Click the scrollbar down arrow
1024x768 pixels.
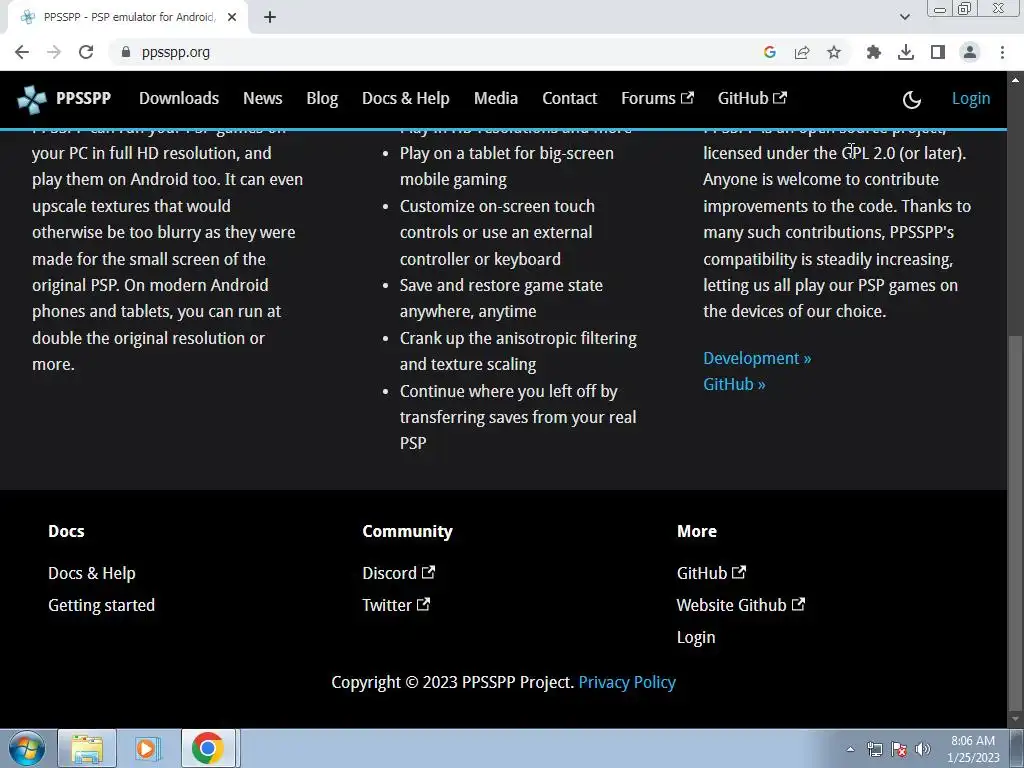click(1015, 719)
